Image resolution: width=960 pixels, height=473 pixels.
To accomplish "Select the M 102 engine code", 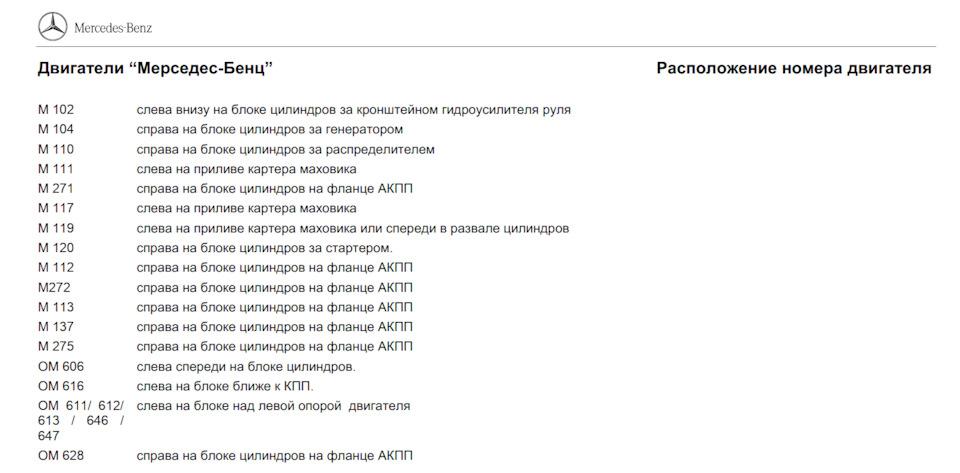I will coord(56,110).
